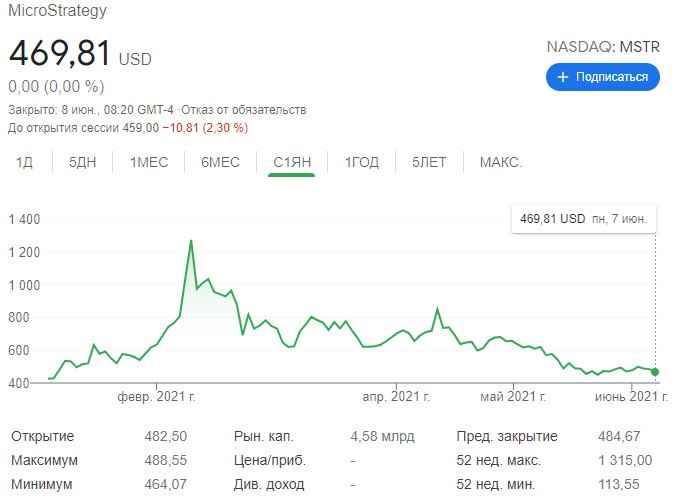Click the Див. доход label
684x503 pixels.
[269, 484]
